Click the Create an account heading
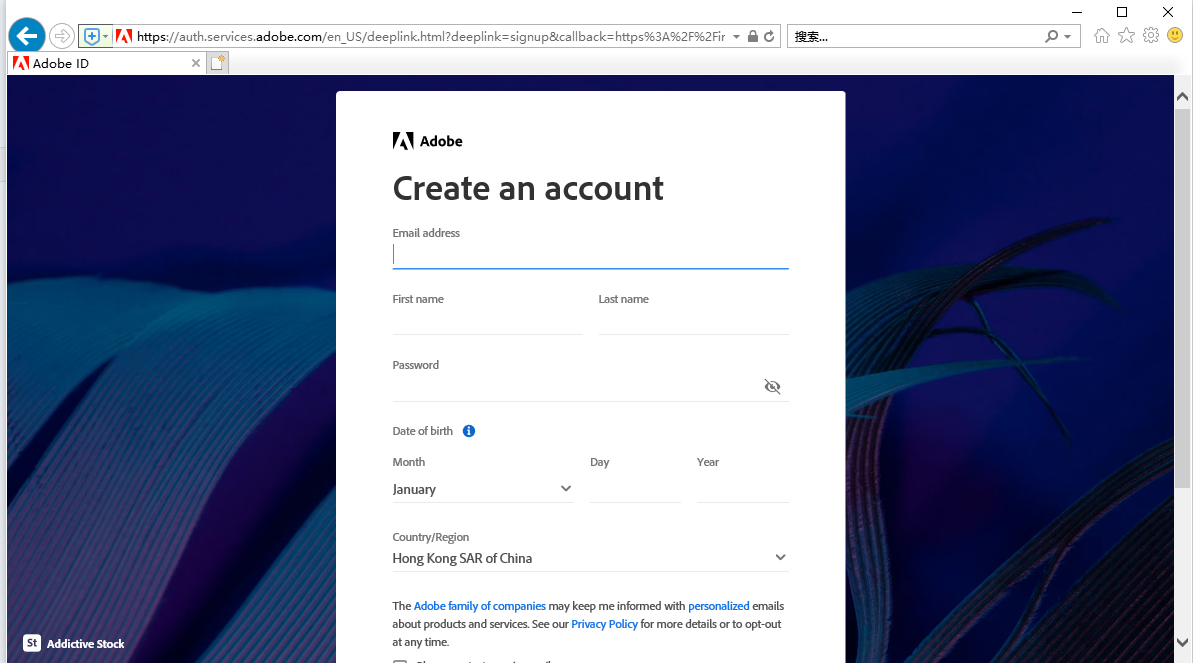The image size is (1193, 663). [528, 189]
